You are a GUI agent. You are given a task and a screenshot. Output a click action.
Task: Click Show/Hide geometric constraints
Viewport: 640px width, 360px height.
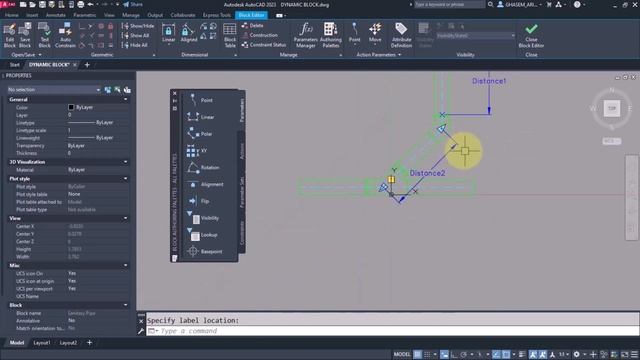pos(138,26)
